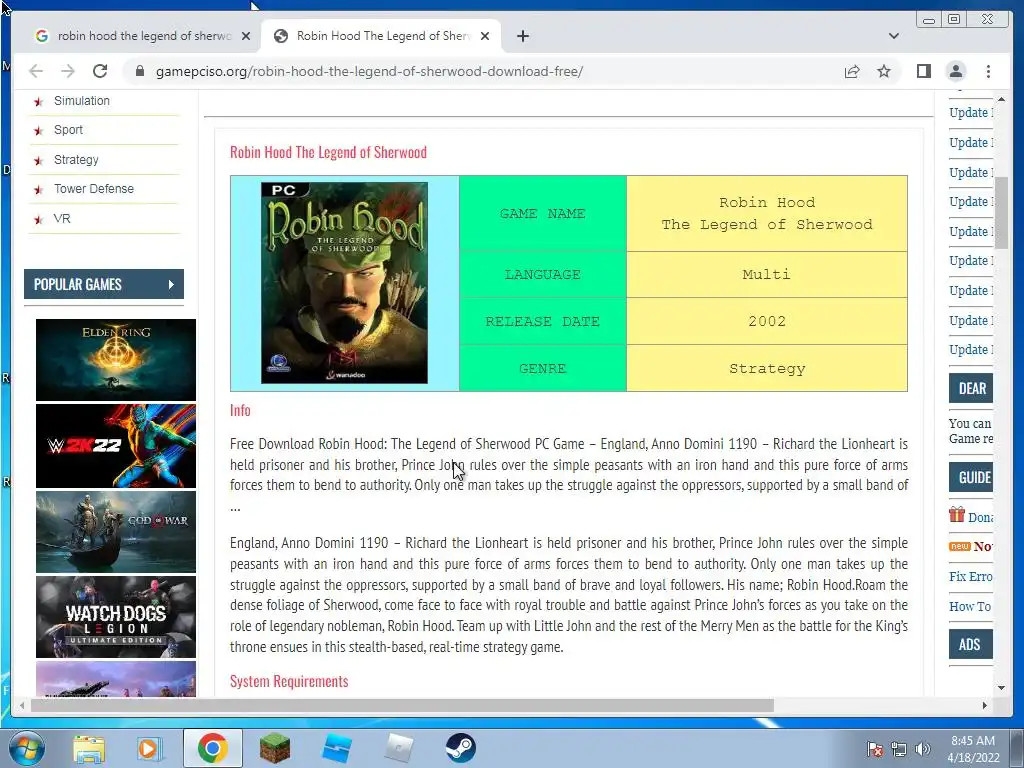Open the gray Roblox taskbar icon

(x=399, y=748)
